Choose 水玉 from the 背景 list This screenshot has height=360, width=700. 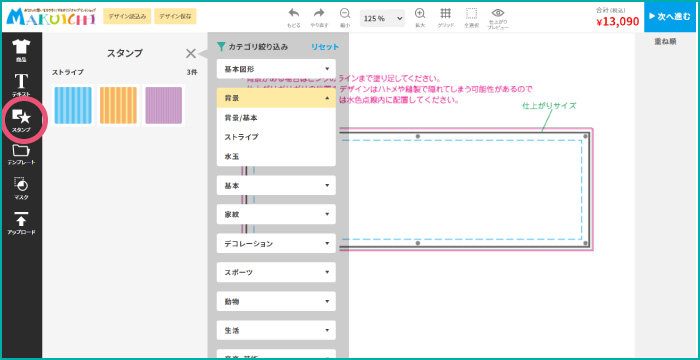pyautogui.click(x=276, y=156)
